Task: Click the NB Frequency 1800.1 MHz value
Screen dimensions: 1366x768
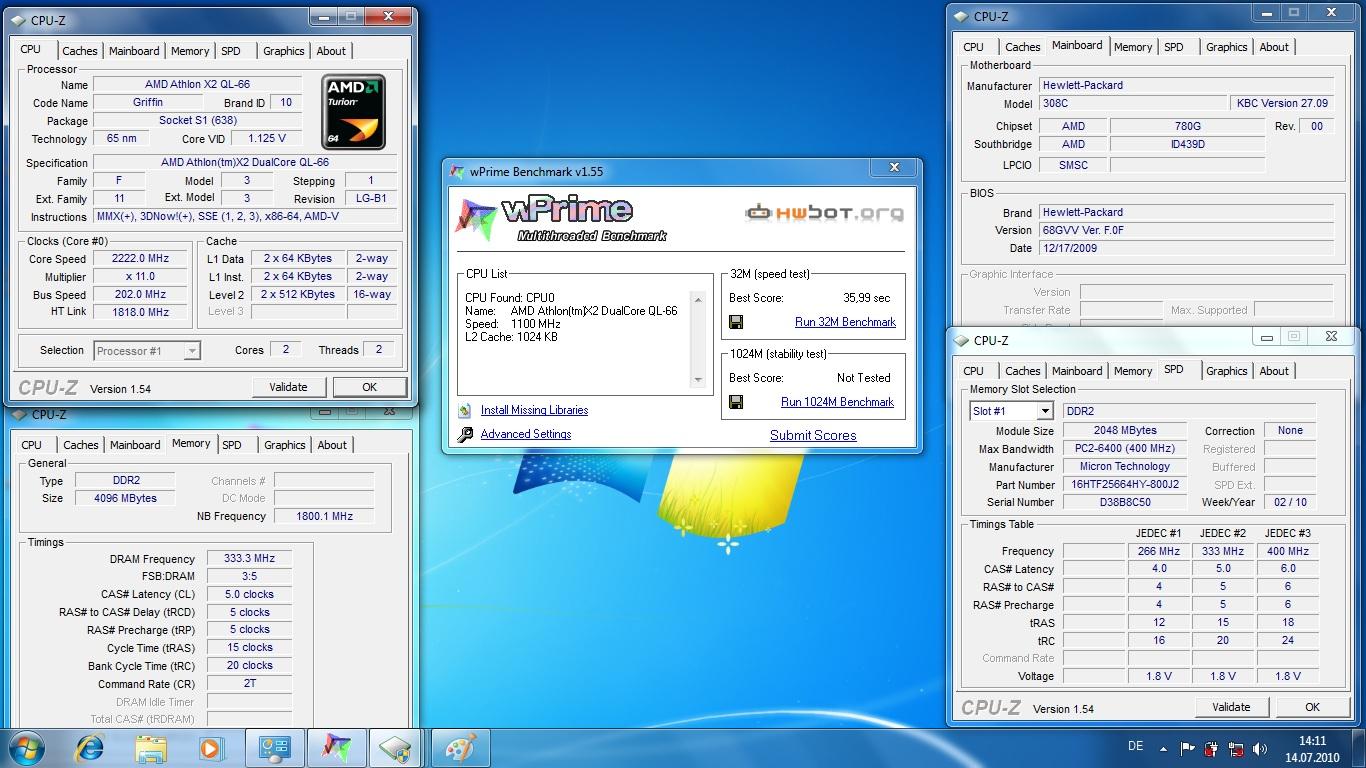Action: click(324, 516)
